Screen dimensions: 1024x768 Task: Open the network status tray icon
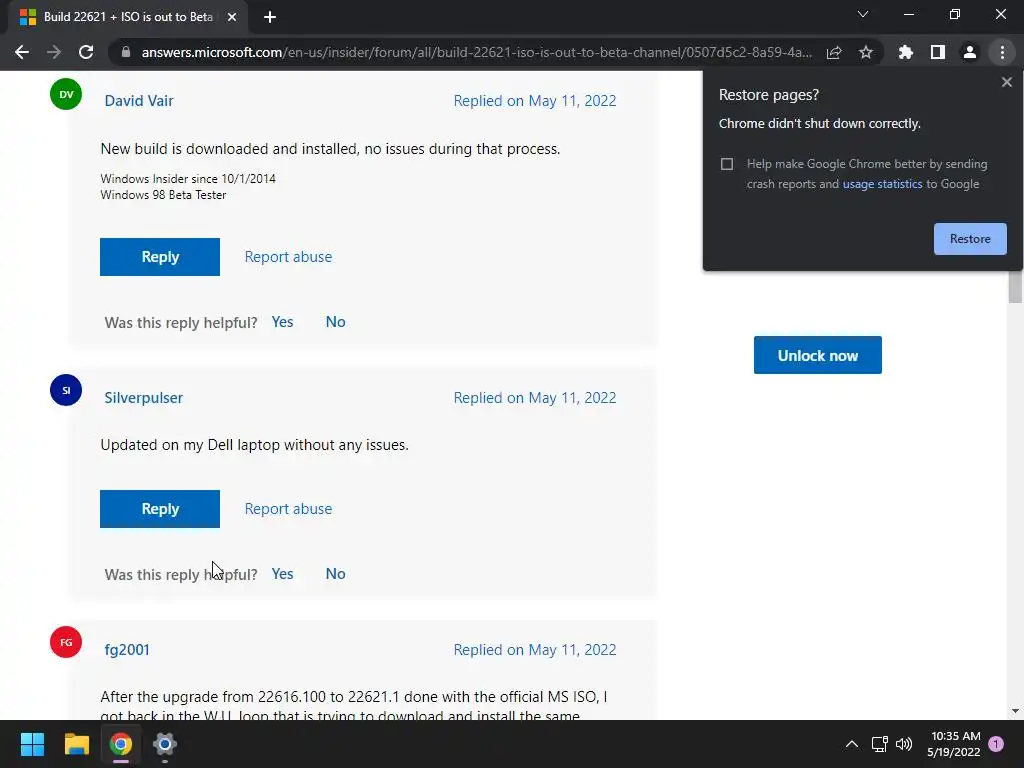pyautogui.click(x=880, y=744)
